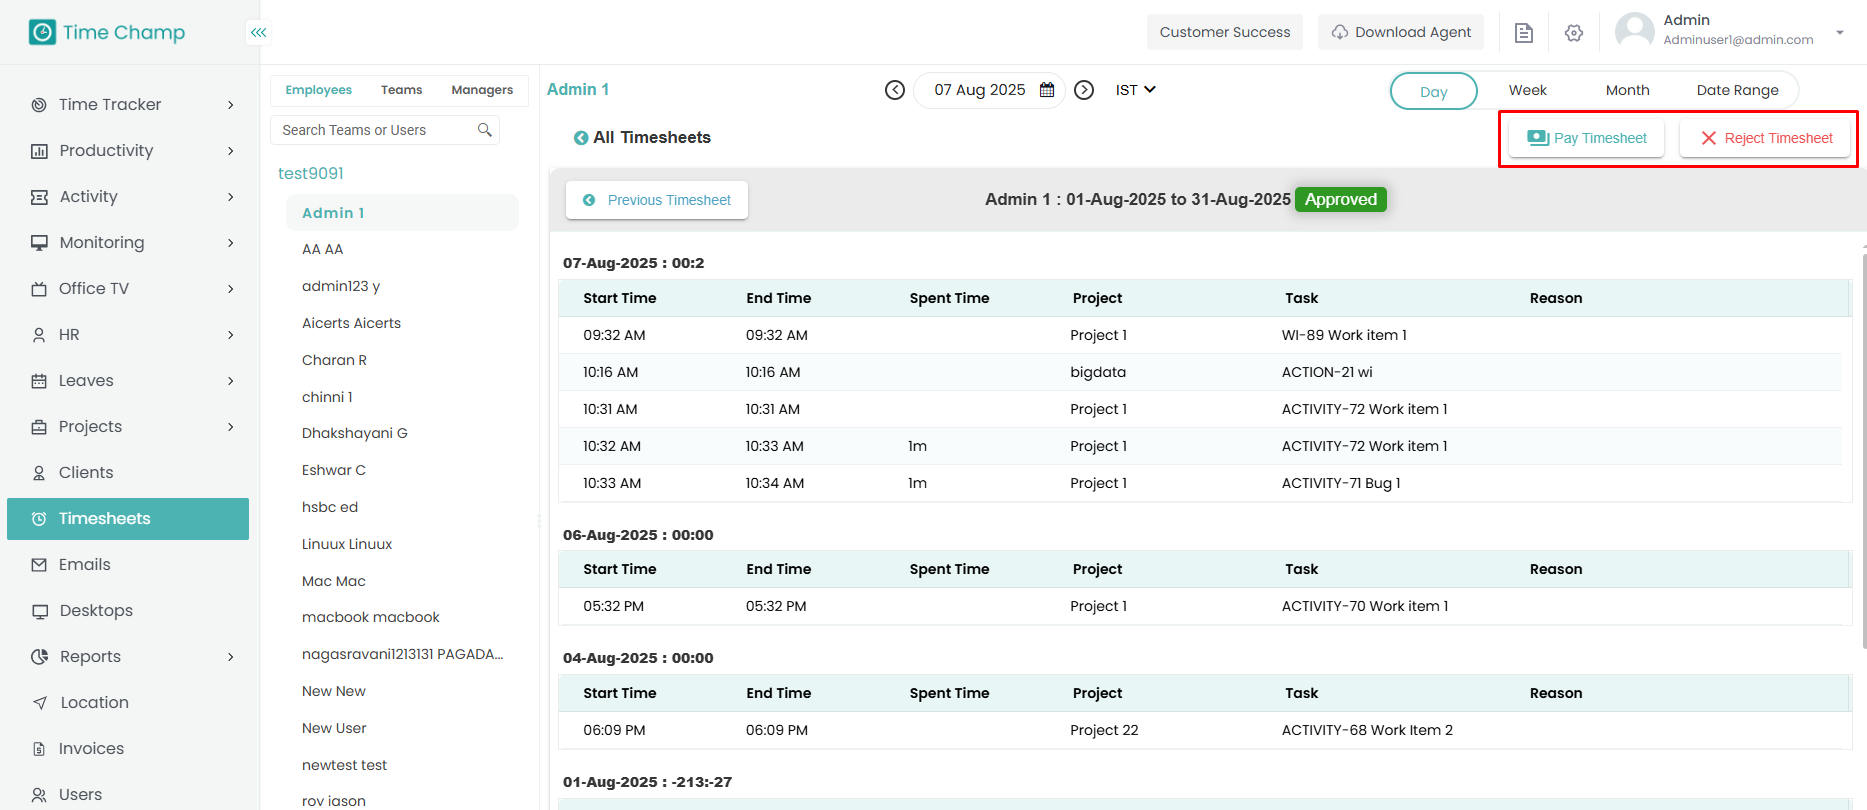Click Productivity sidebar icon
Image resolution: width=1867 pixels, height=810 pixels.
pos(39,151)
